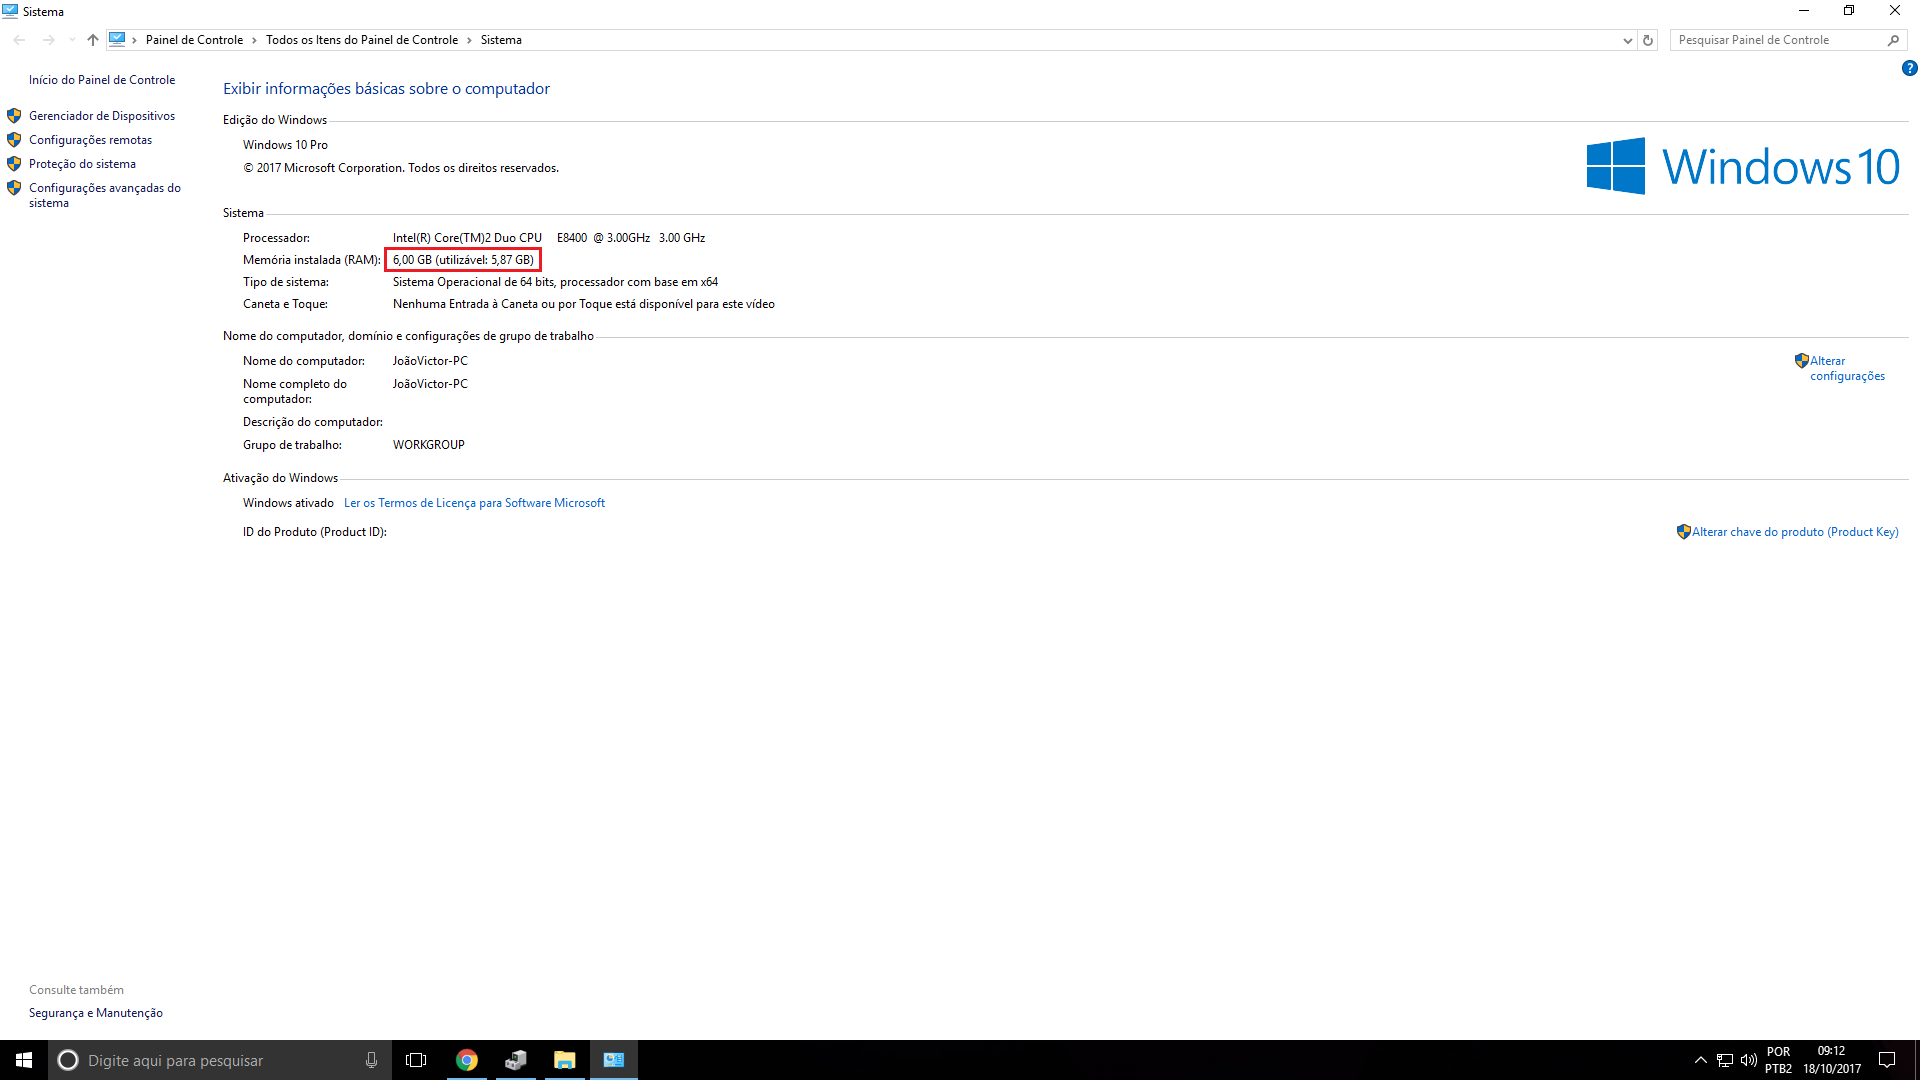Click shield icon beside Configurações remotas

(x=14, y=140)
